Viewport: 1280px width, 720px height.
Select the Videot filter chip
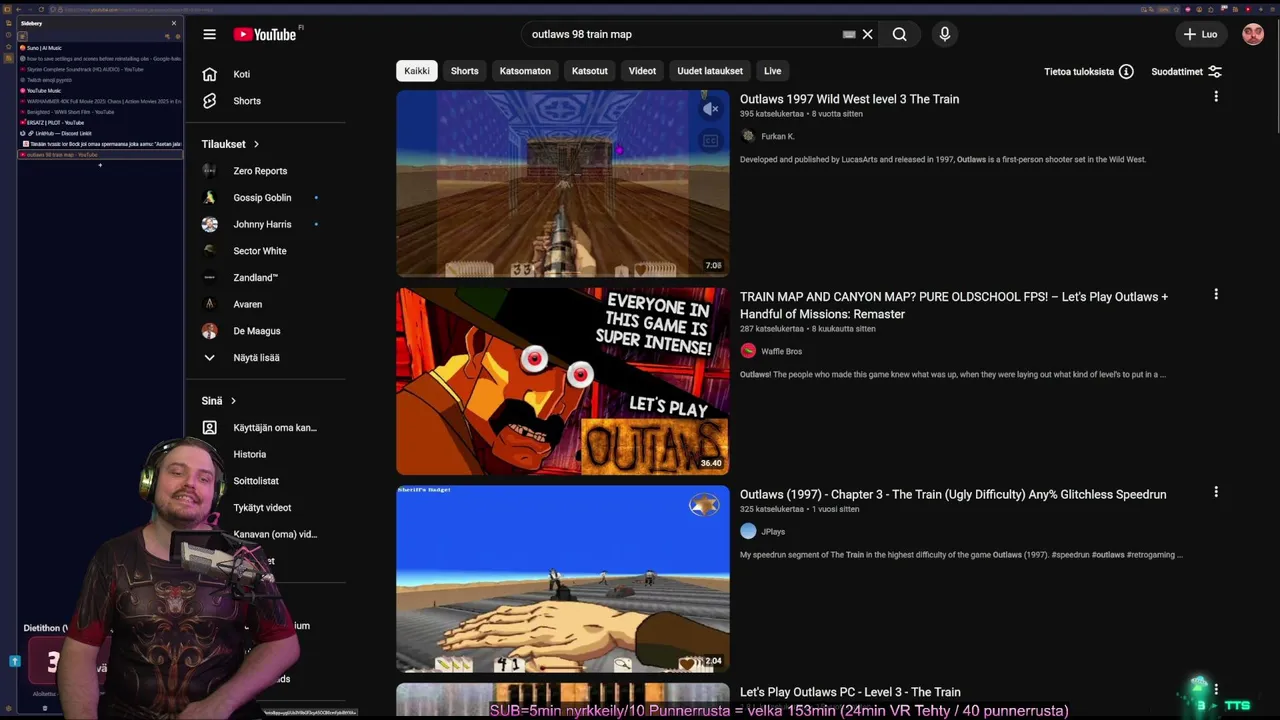[x=642, y=71]
